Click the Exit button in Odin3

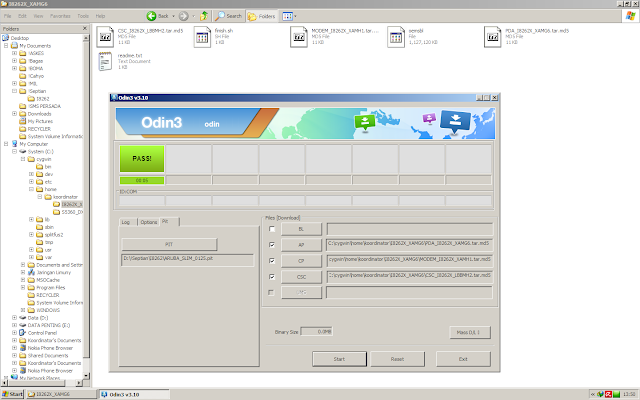tap(463, 359)
